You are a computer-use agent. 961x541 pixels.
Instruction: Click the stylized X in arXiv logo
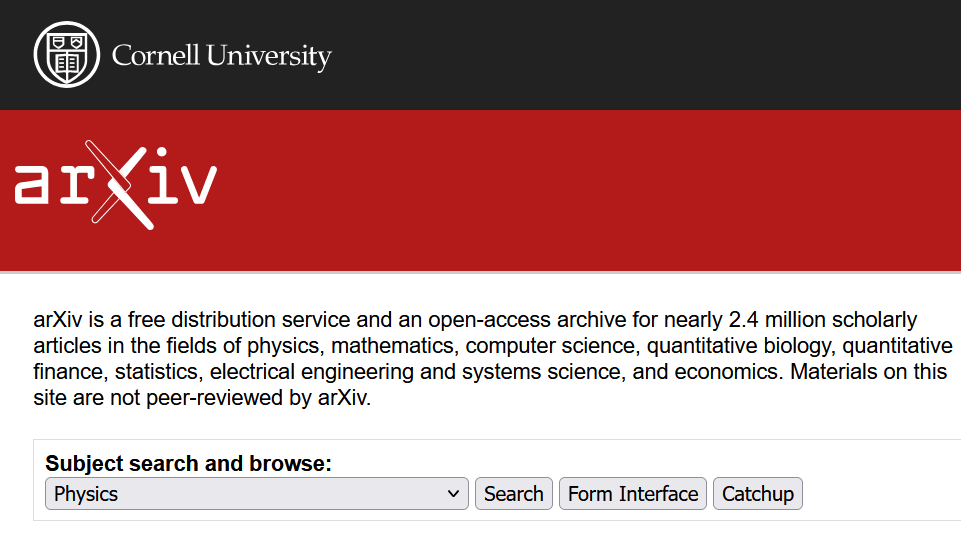pyautogui.click(x=121, y=186)
